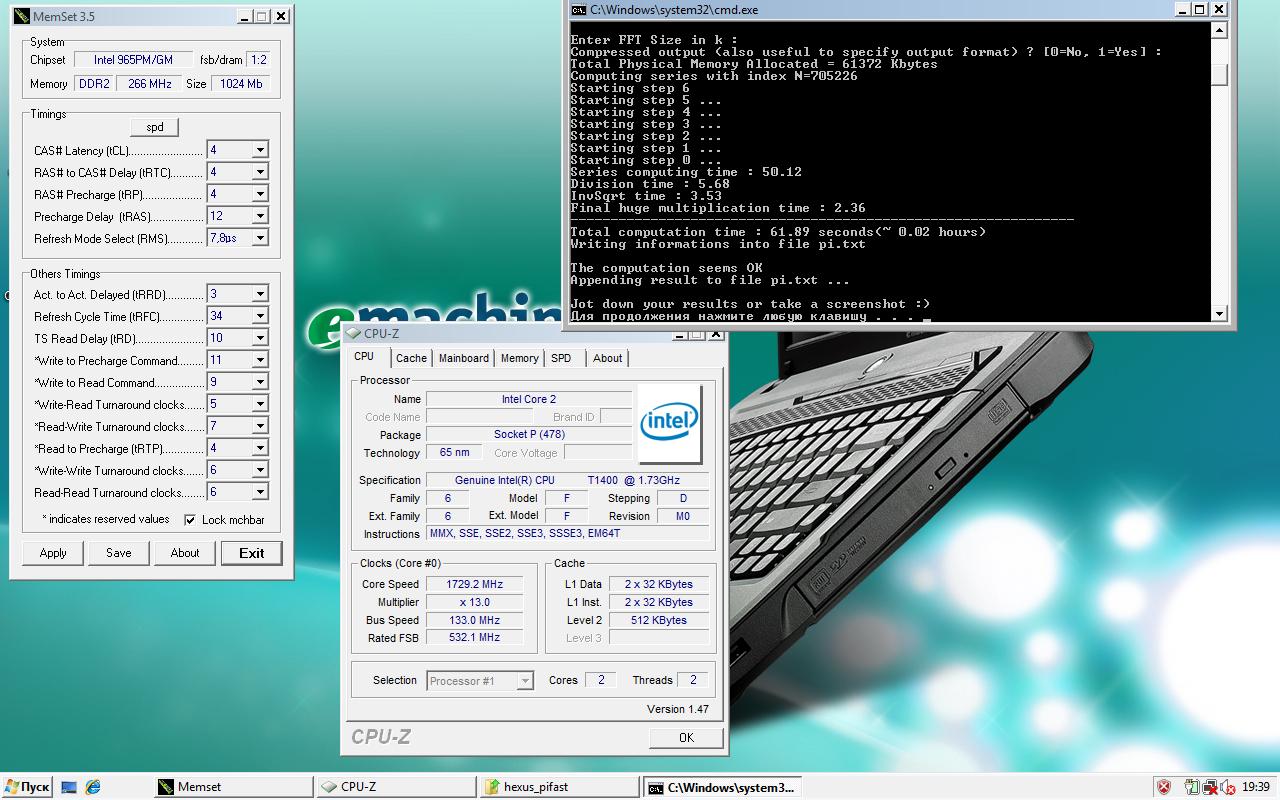Open Internet Explorer from quick launch

(x=93, y=787)
